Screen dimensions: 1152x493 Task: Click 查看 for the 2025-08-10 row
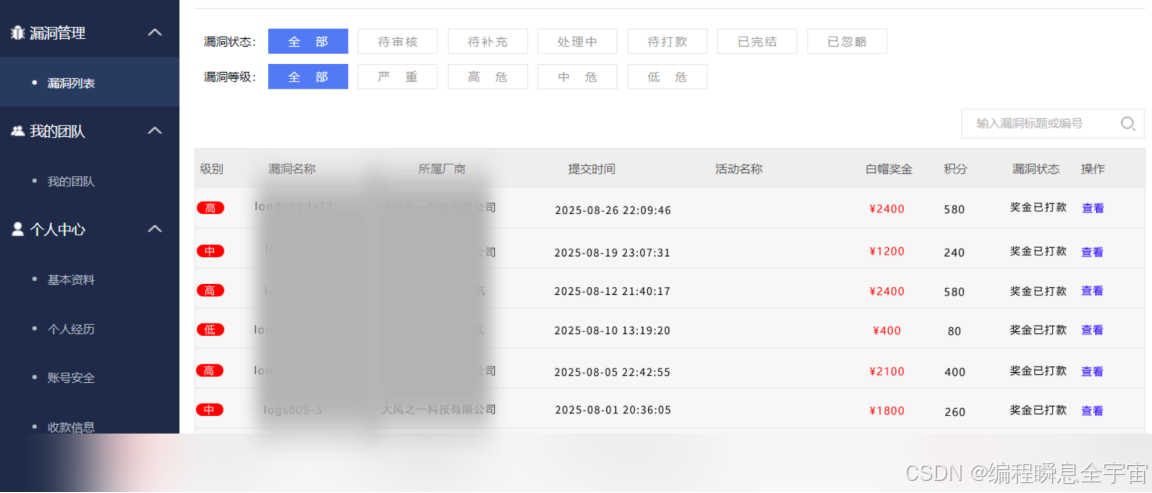point(1092,331)
